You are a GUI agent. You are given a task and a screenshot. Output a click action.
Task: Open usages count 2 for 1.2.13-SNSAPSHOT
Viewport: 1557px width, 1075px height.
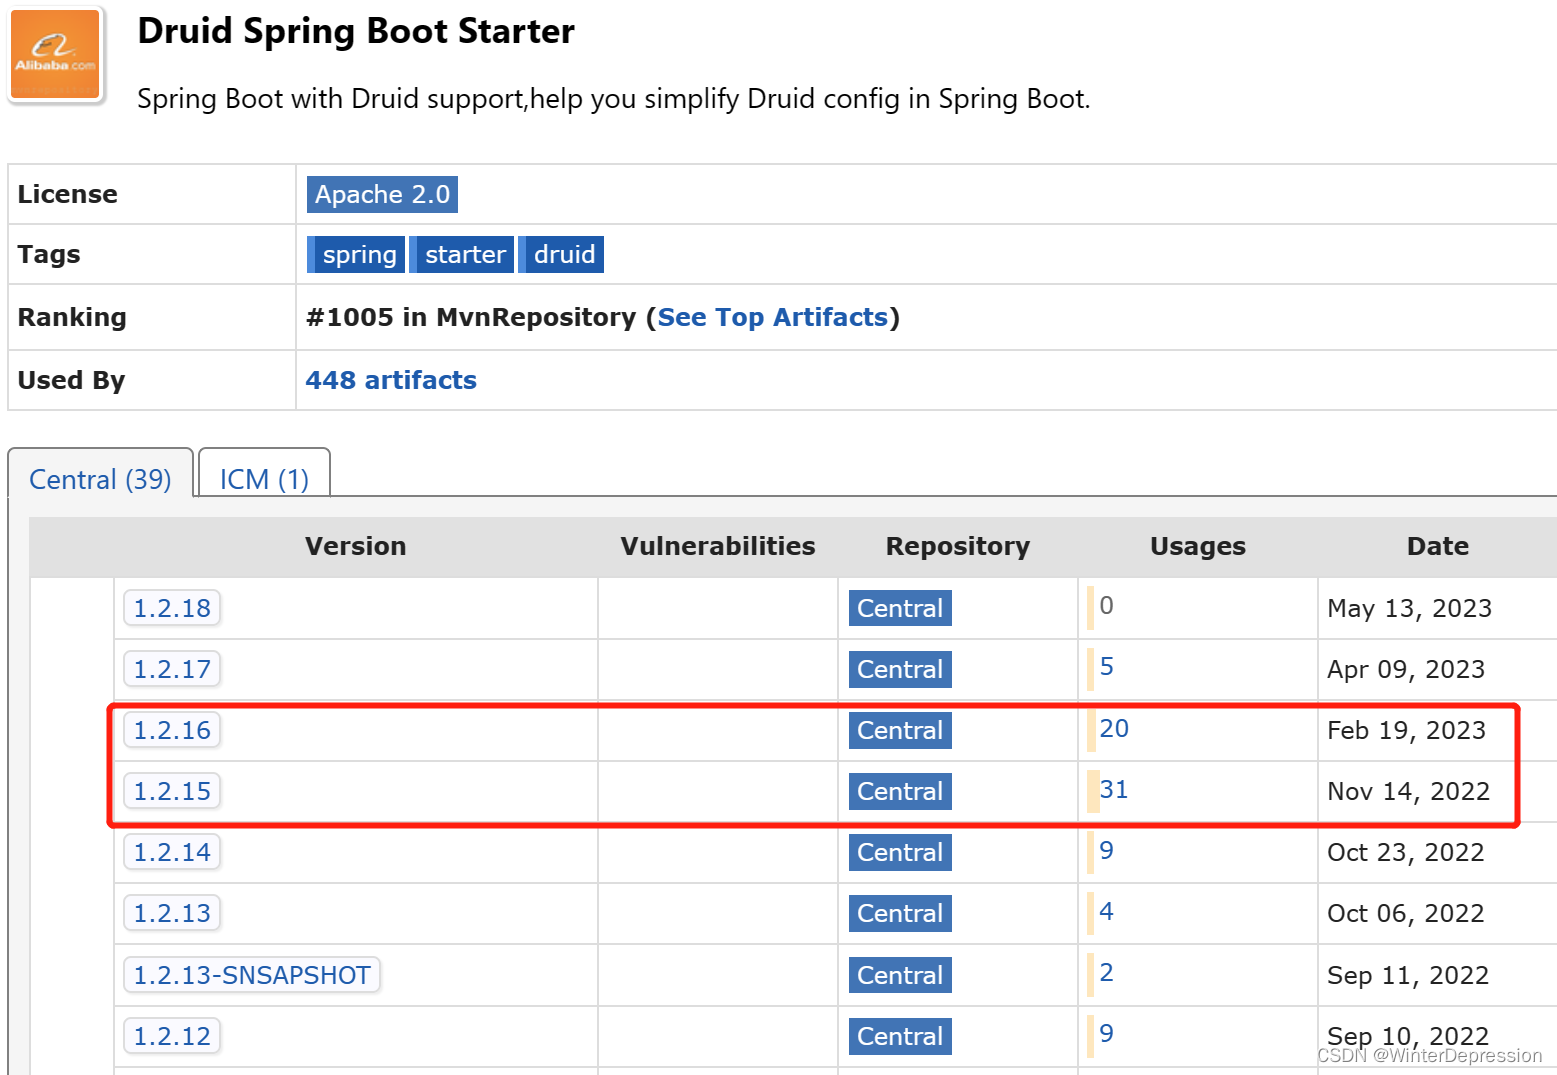coord(1106,972)
